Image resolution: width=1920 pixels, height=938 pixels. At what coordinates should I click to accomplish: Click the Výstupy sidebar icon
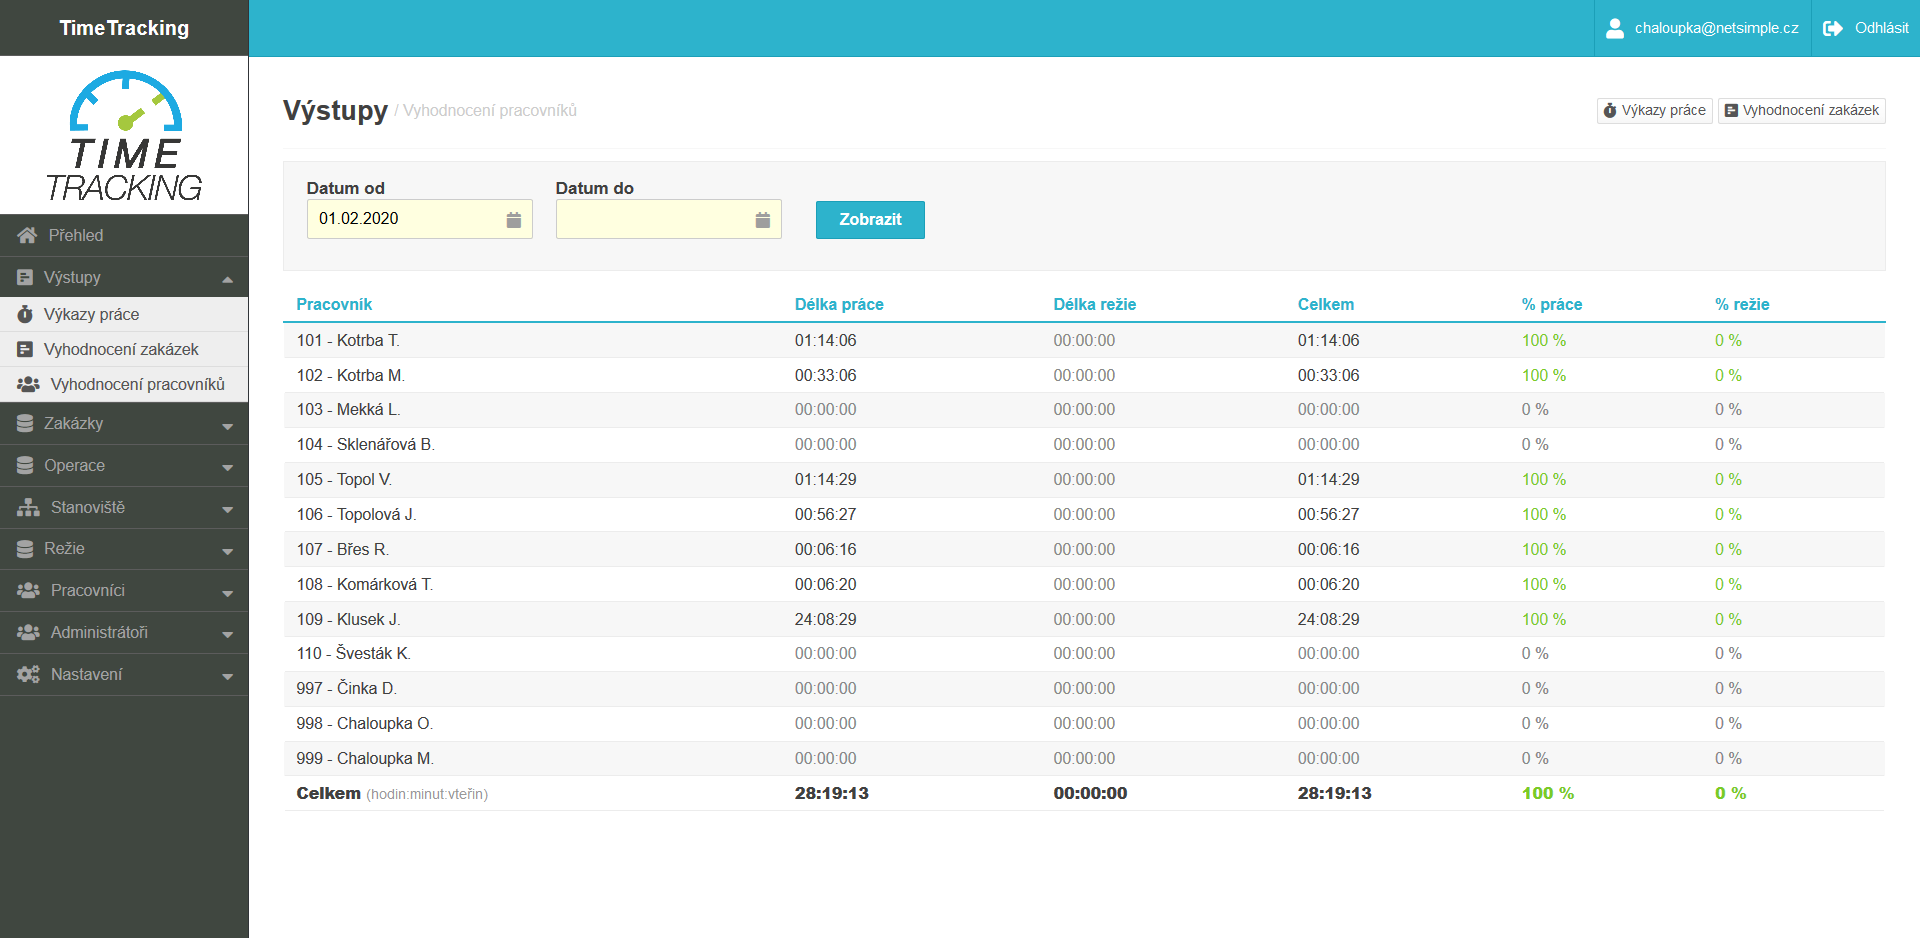[25, 277]
